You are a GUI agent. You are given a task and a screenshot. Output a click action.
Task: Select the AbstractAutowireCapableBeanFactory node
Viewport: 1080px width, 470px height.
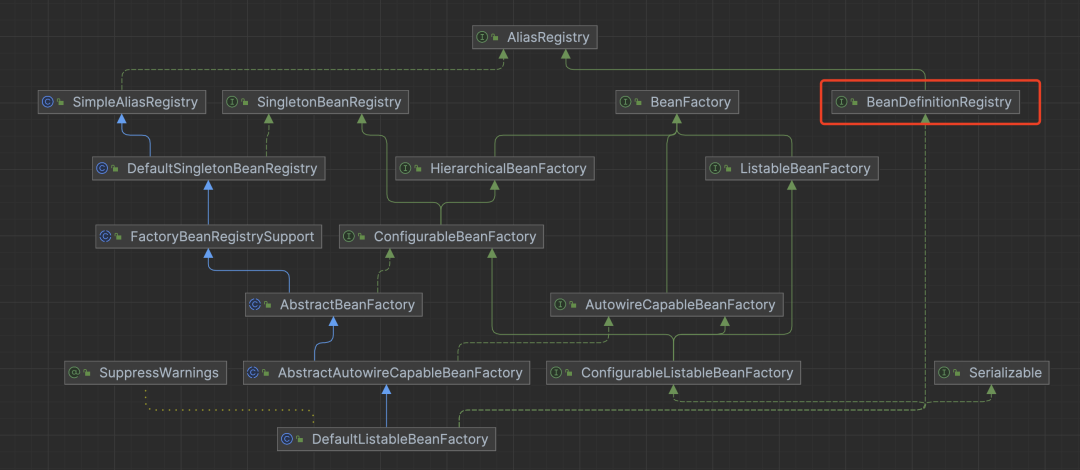pos(386,373)
